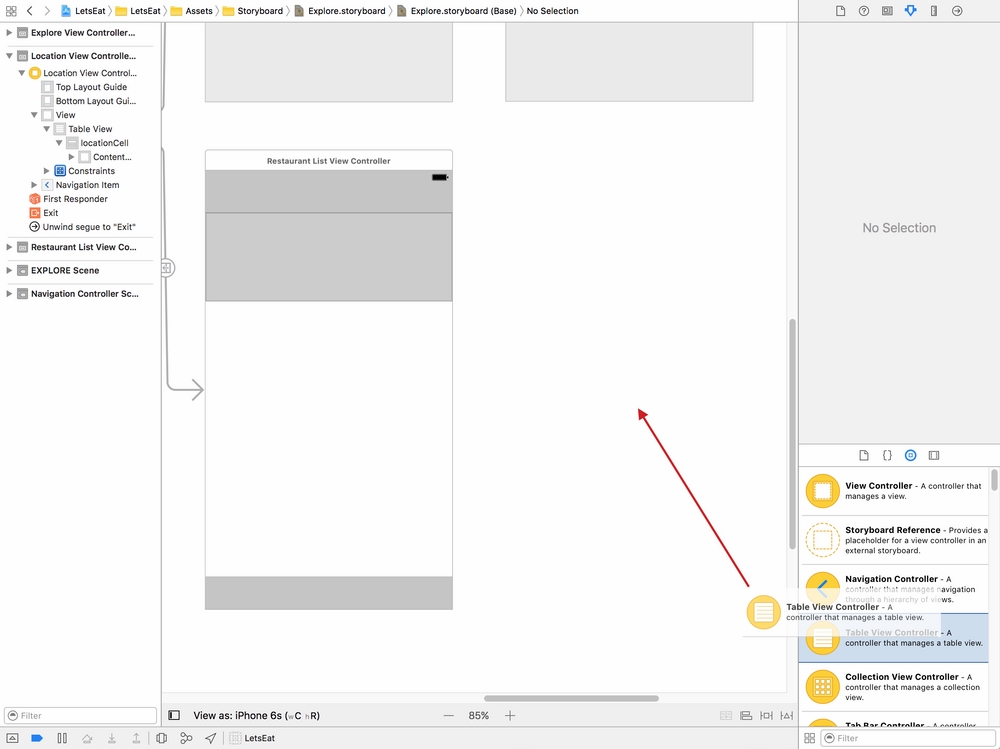Open Resolve Auto Layout Issues menu

(786, 716)
